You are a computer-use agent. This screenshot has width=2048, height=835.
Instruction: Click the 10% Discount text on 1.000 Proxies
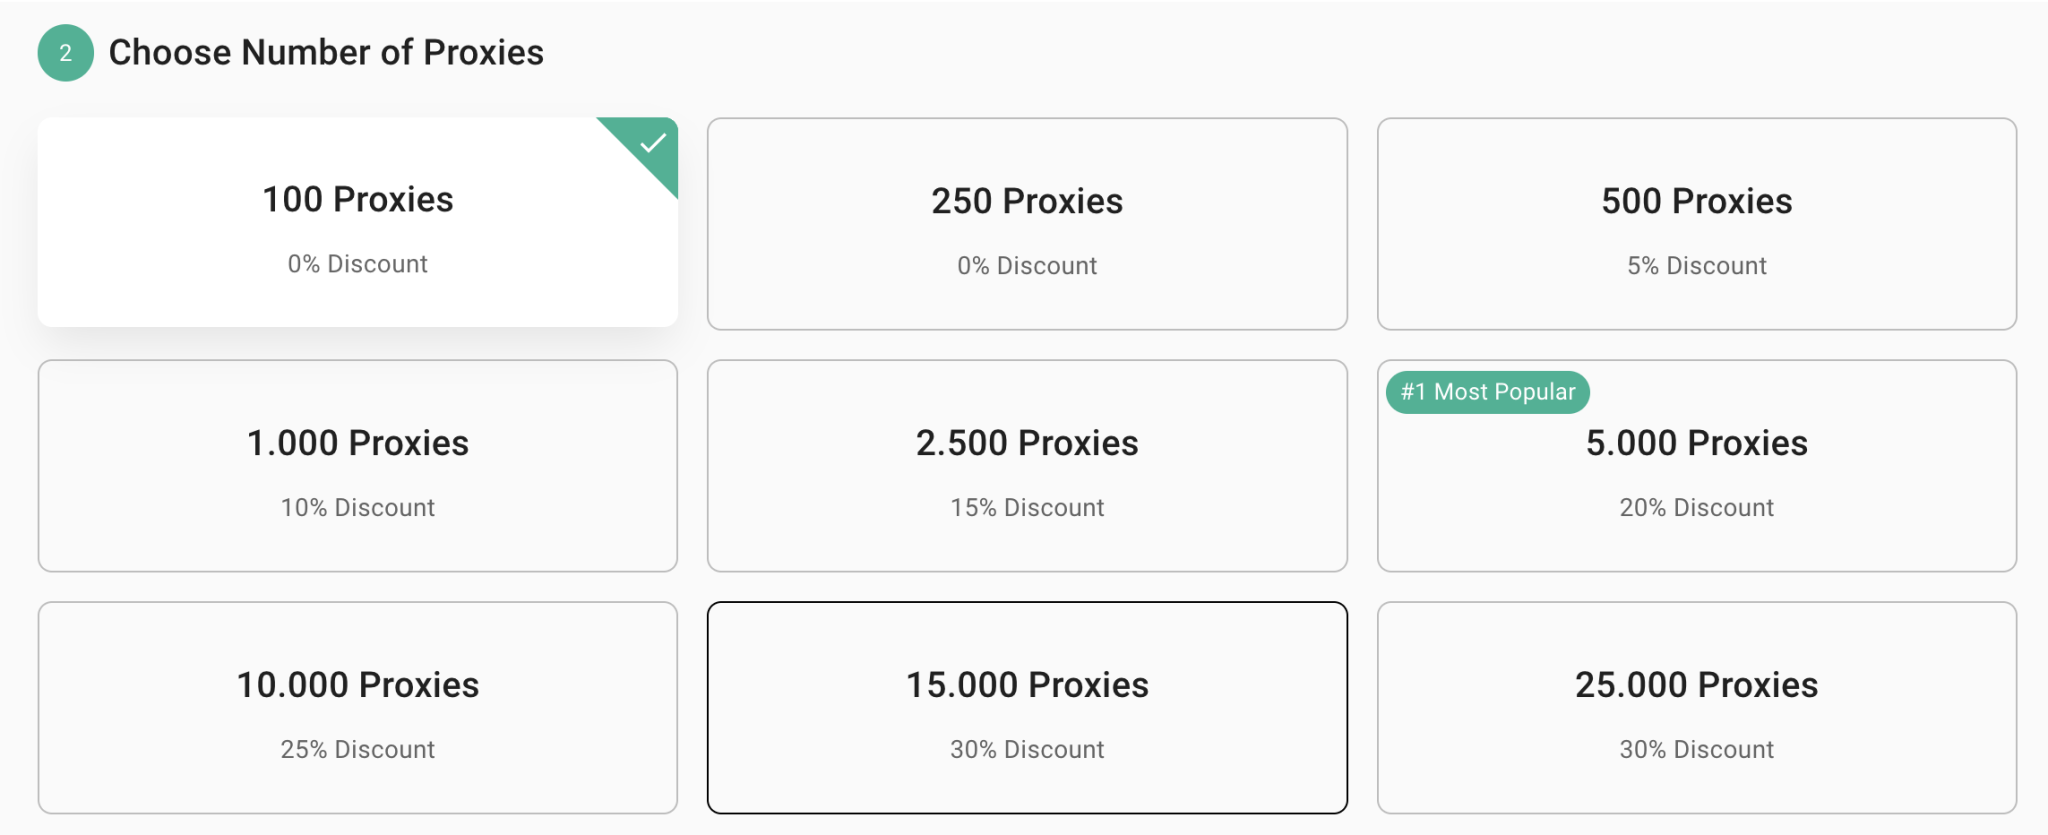point(357,507)
